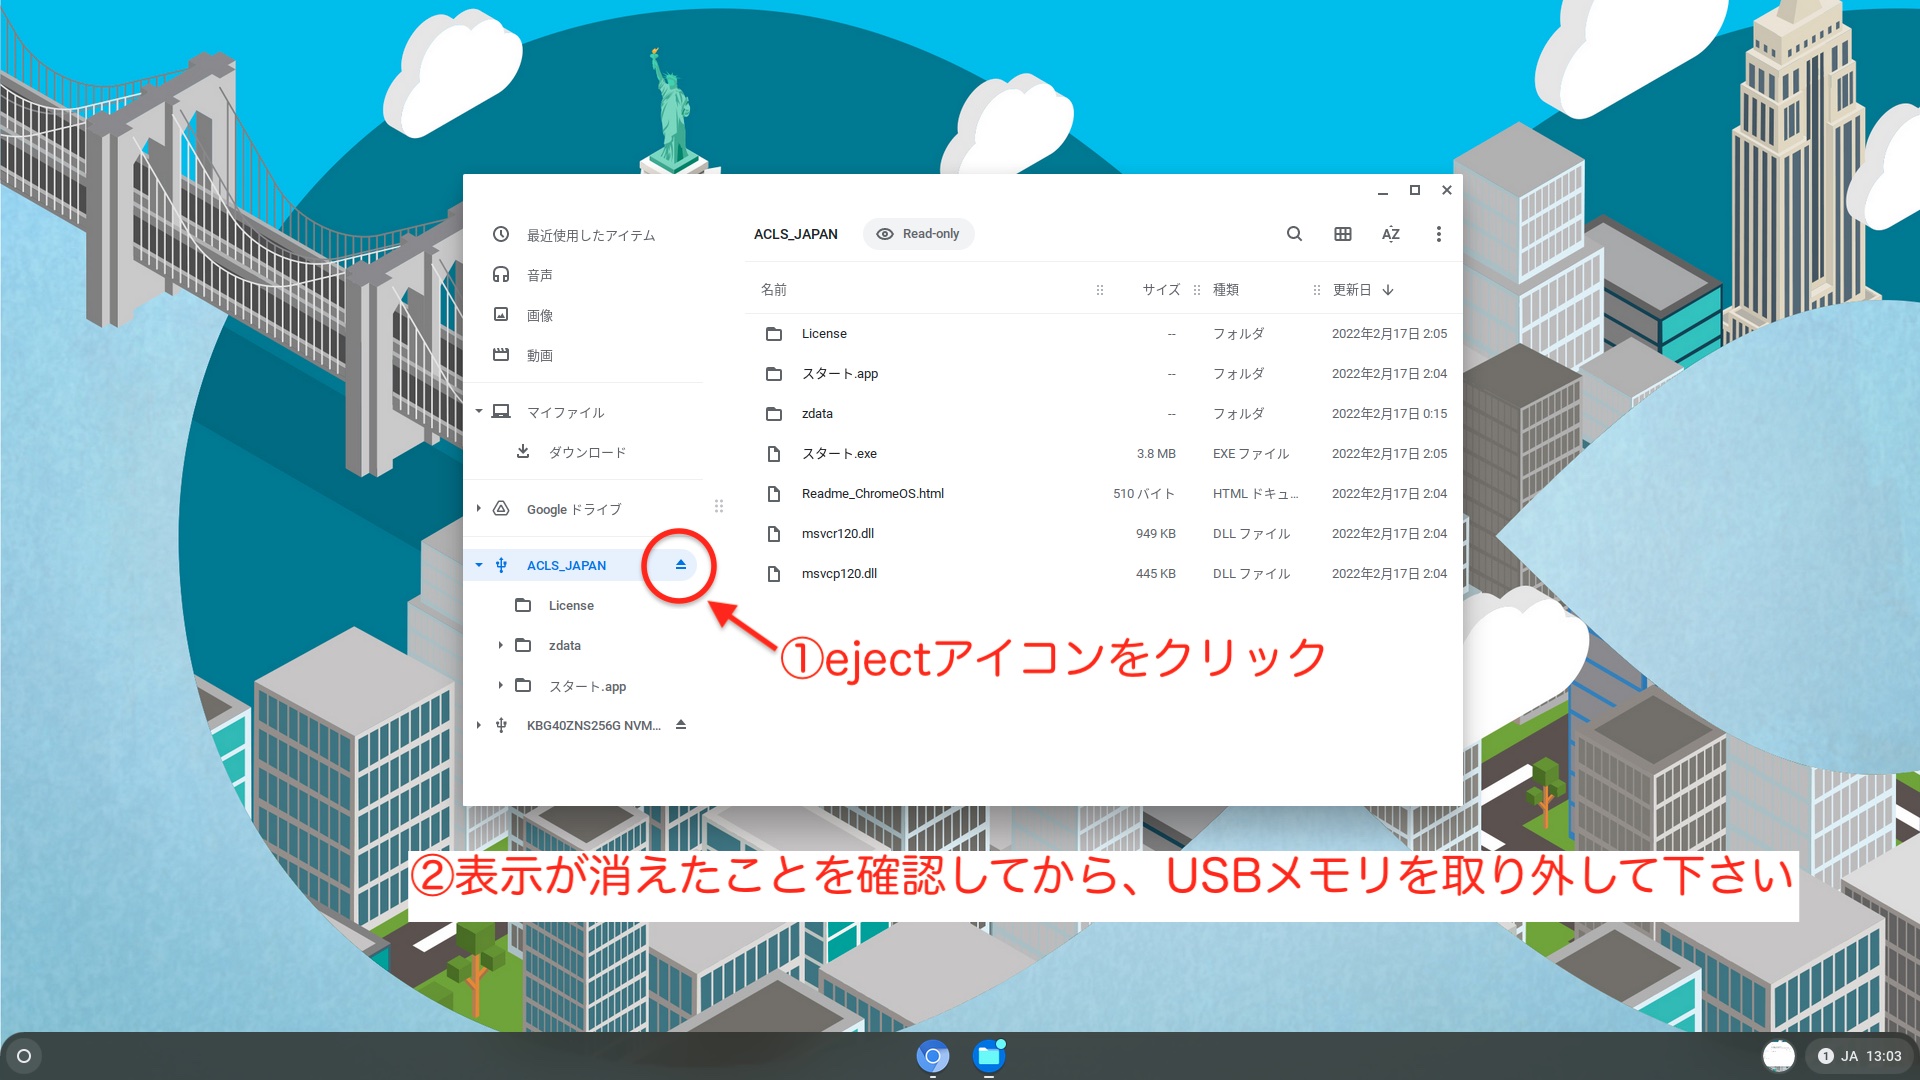The width and height of the screenshot is (1920, 1080).
Task: Expand the スタート.app sidebar folder
Action: point(500,686)
